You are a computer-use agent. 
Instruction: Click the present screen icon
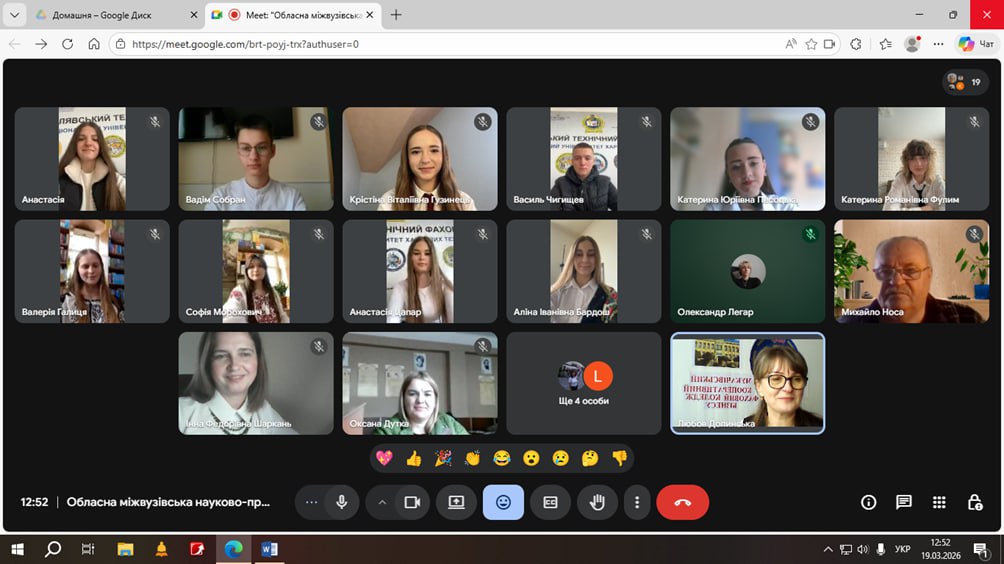[x=456, y=502]
